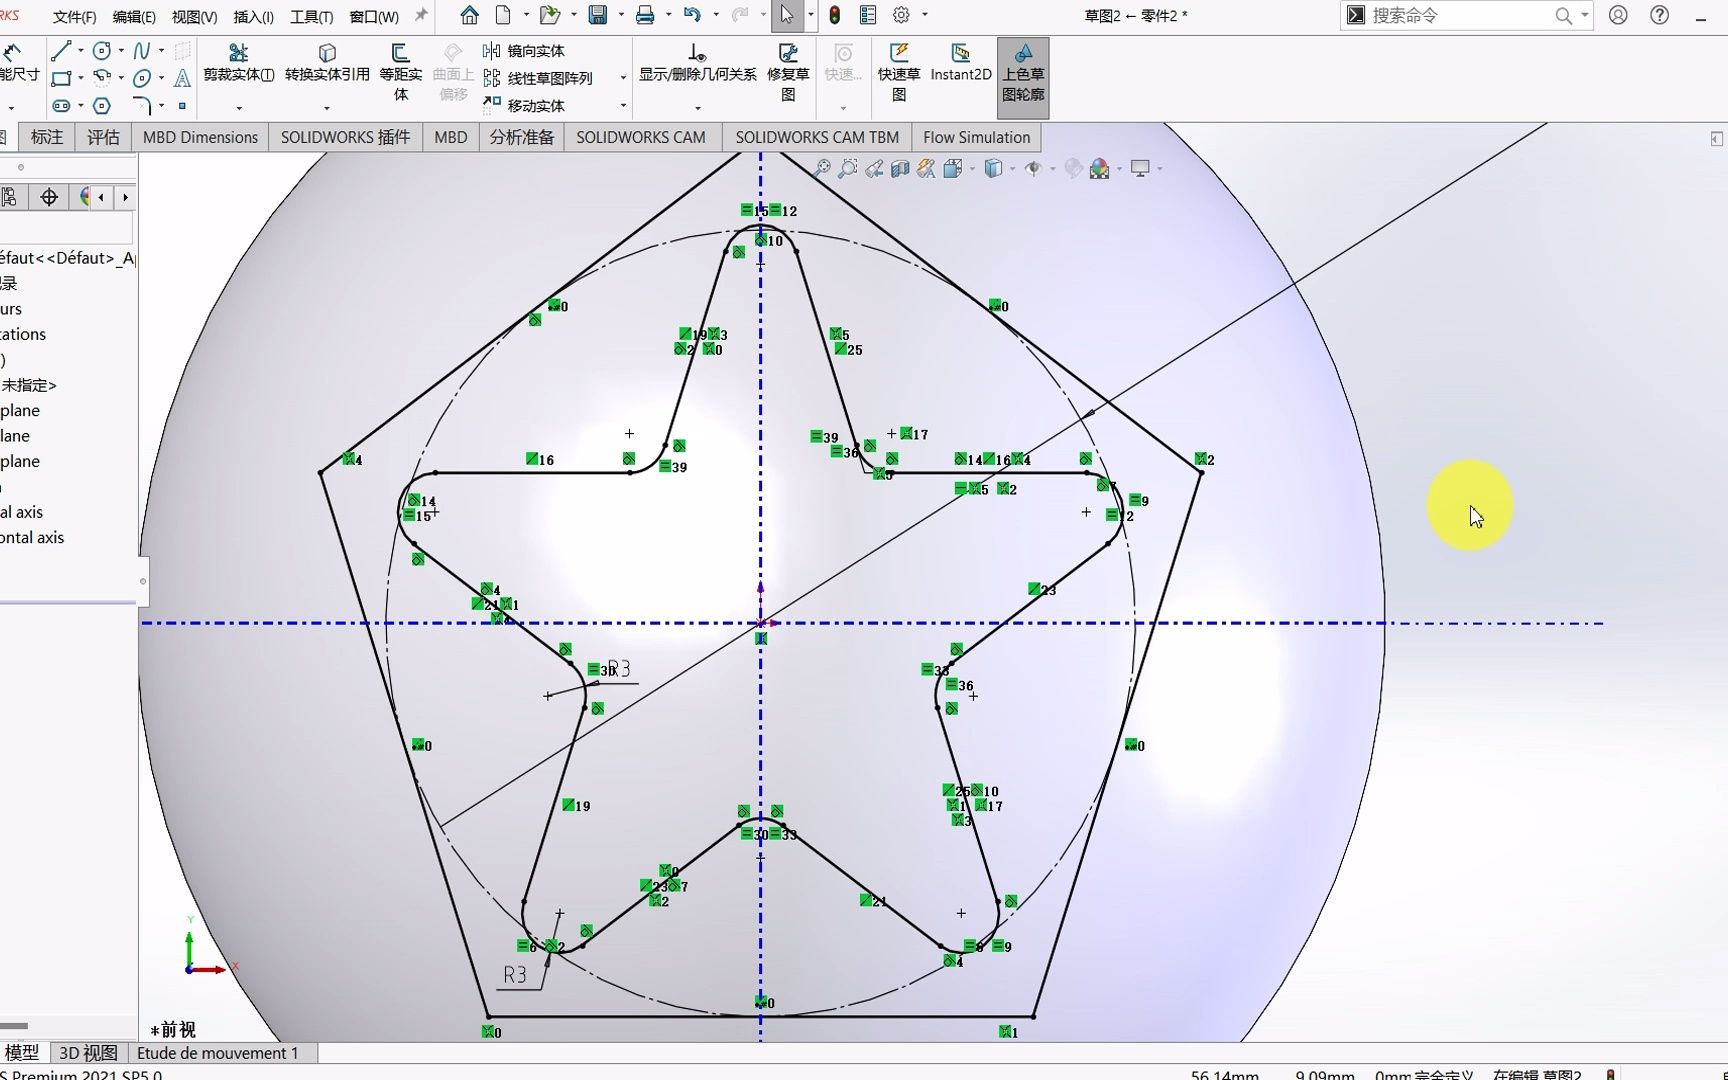The height and width of the screenshot is (1080, 1728).
Task: Toggle the Hide/Show Items eye icon
Action: pos(1034,168)
